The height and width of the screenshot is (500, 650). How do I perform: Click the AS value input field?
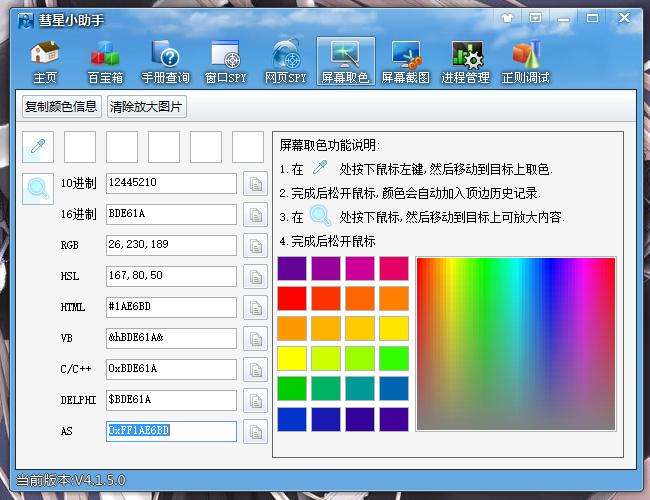click(171, 431)
